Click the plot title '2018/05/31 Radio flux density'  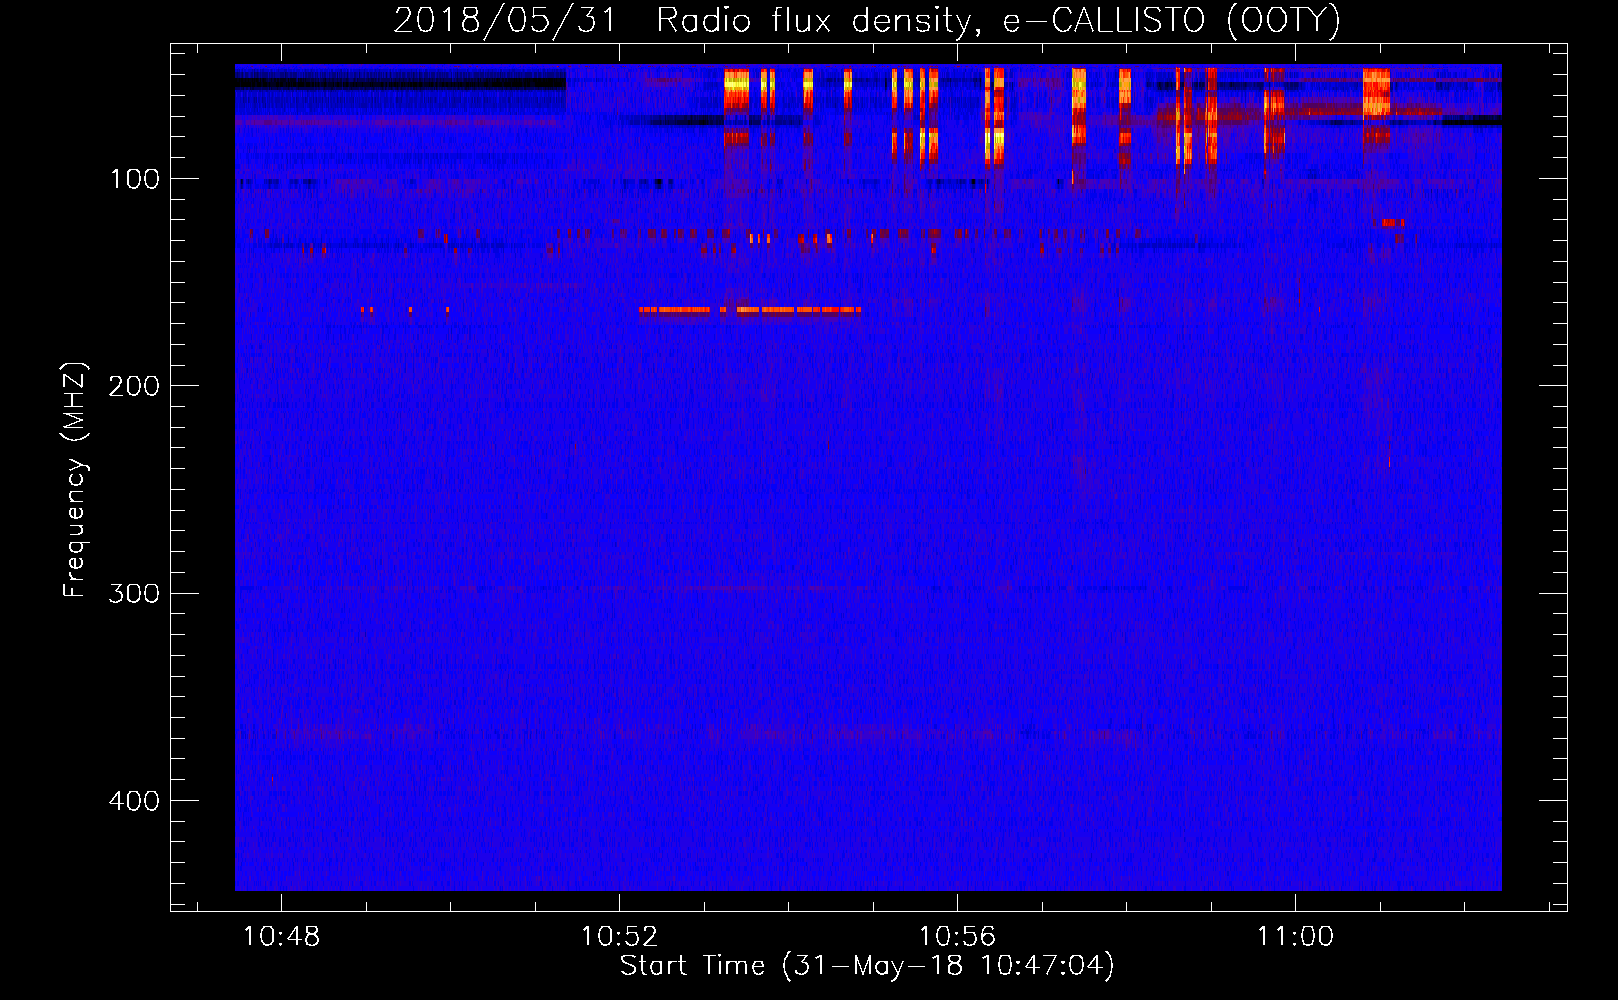(866, 20)
